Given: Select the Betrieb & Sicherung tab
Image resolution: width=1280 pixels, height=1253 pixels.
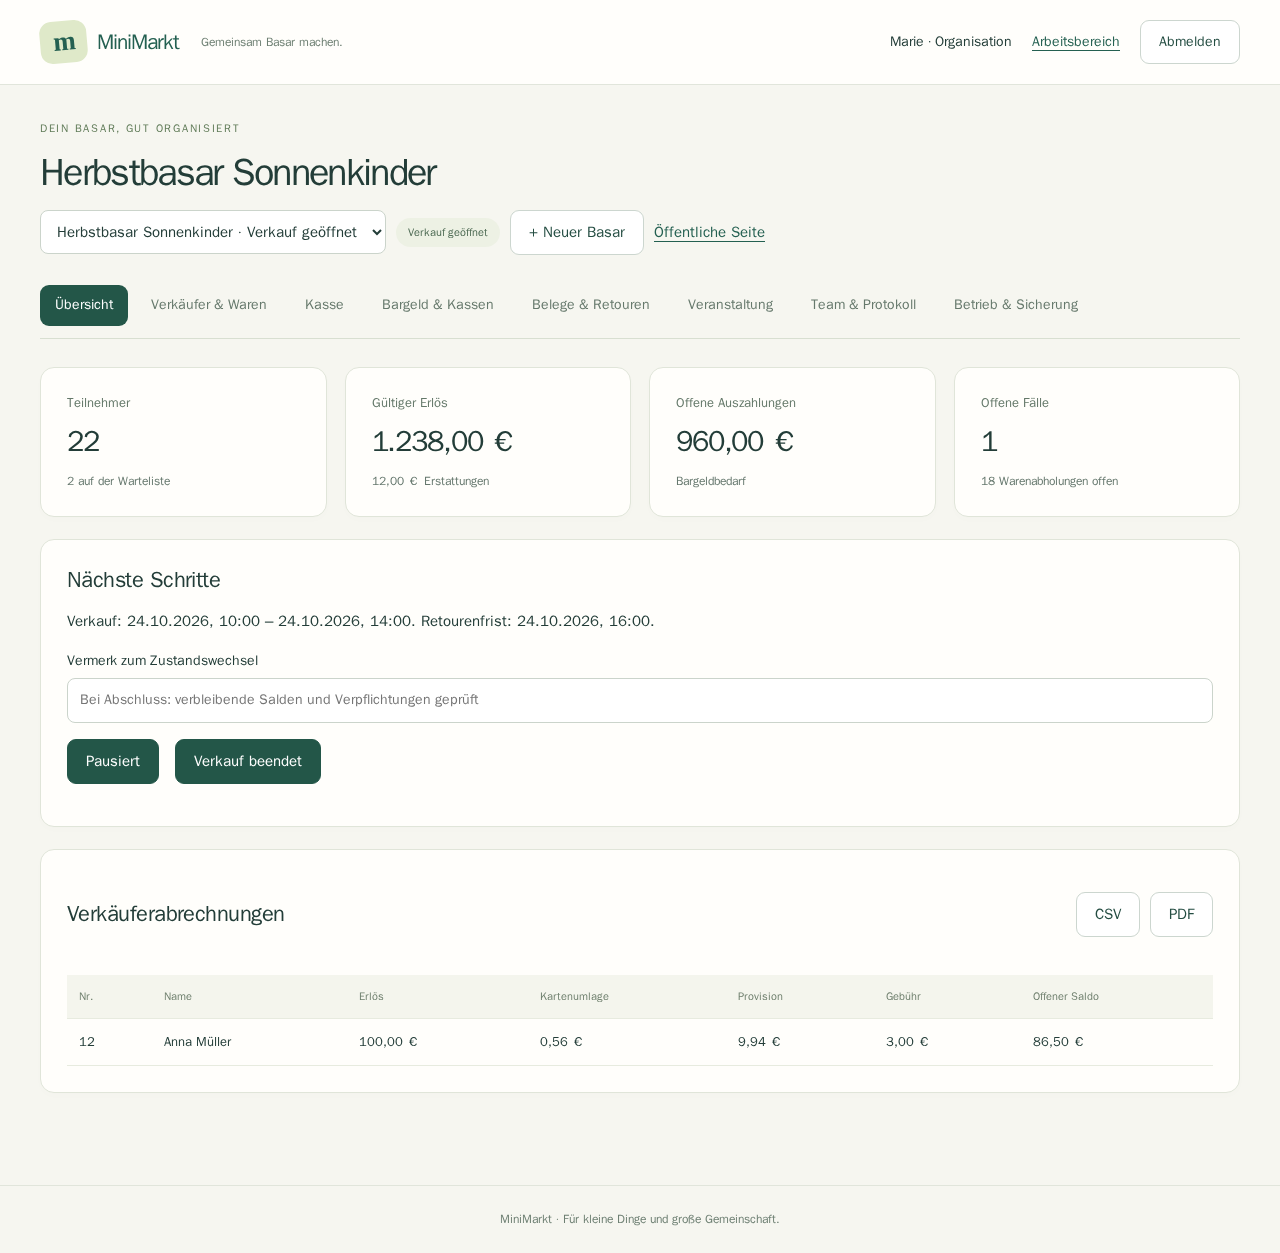Looking at the screenshot, I should coord(1016,305).
